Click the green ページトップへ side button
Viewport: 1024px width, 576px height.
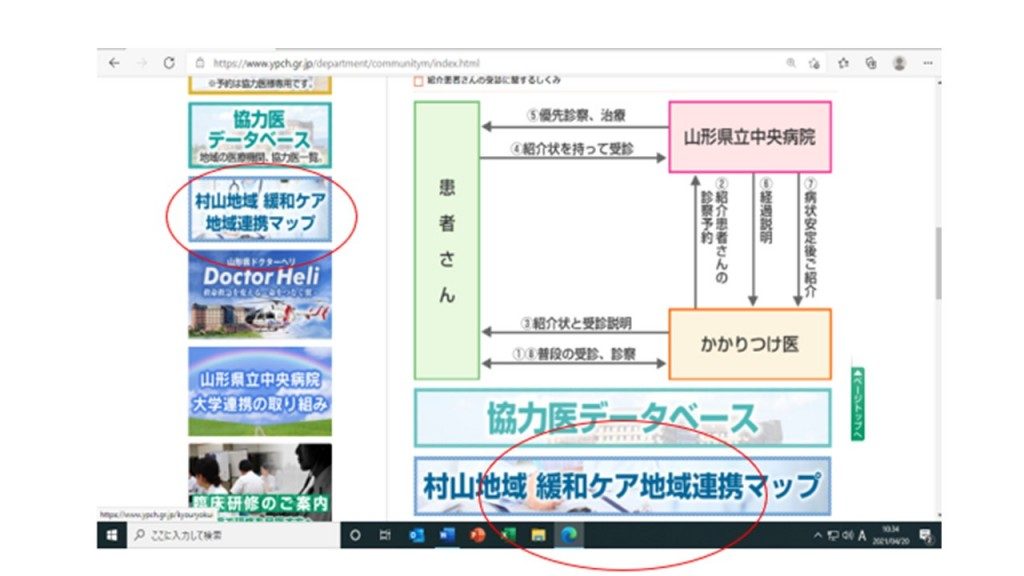point(857,404)
